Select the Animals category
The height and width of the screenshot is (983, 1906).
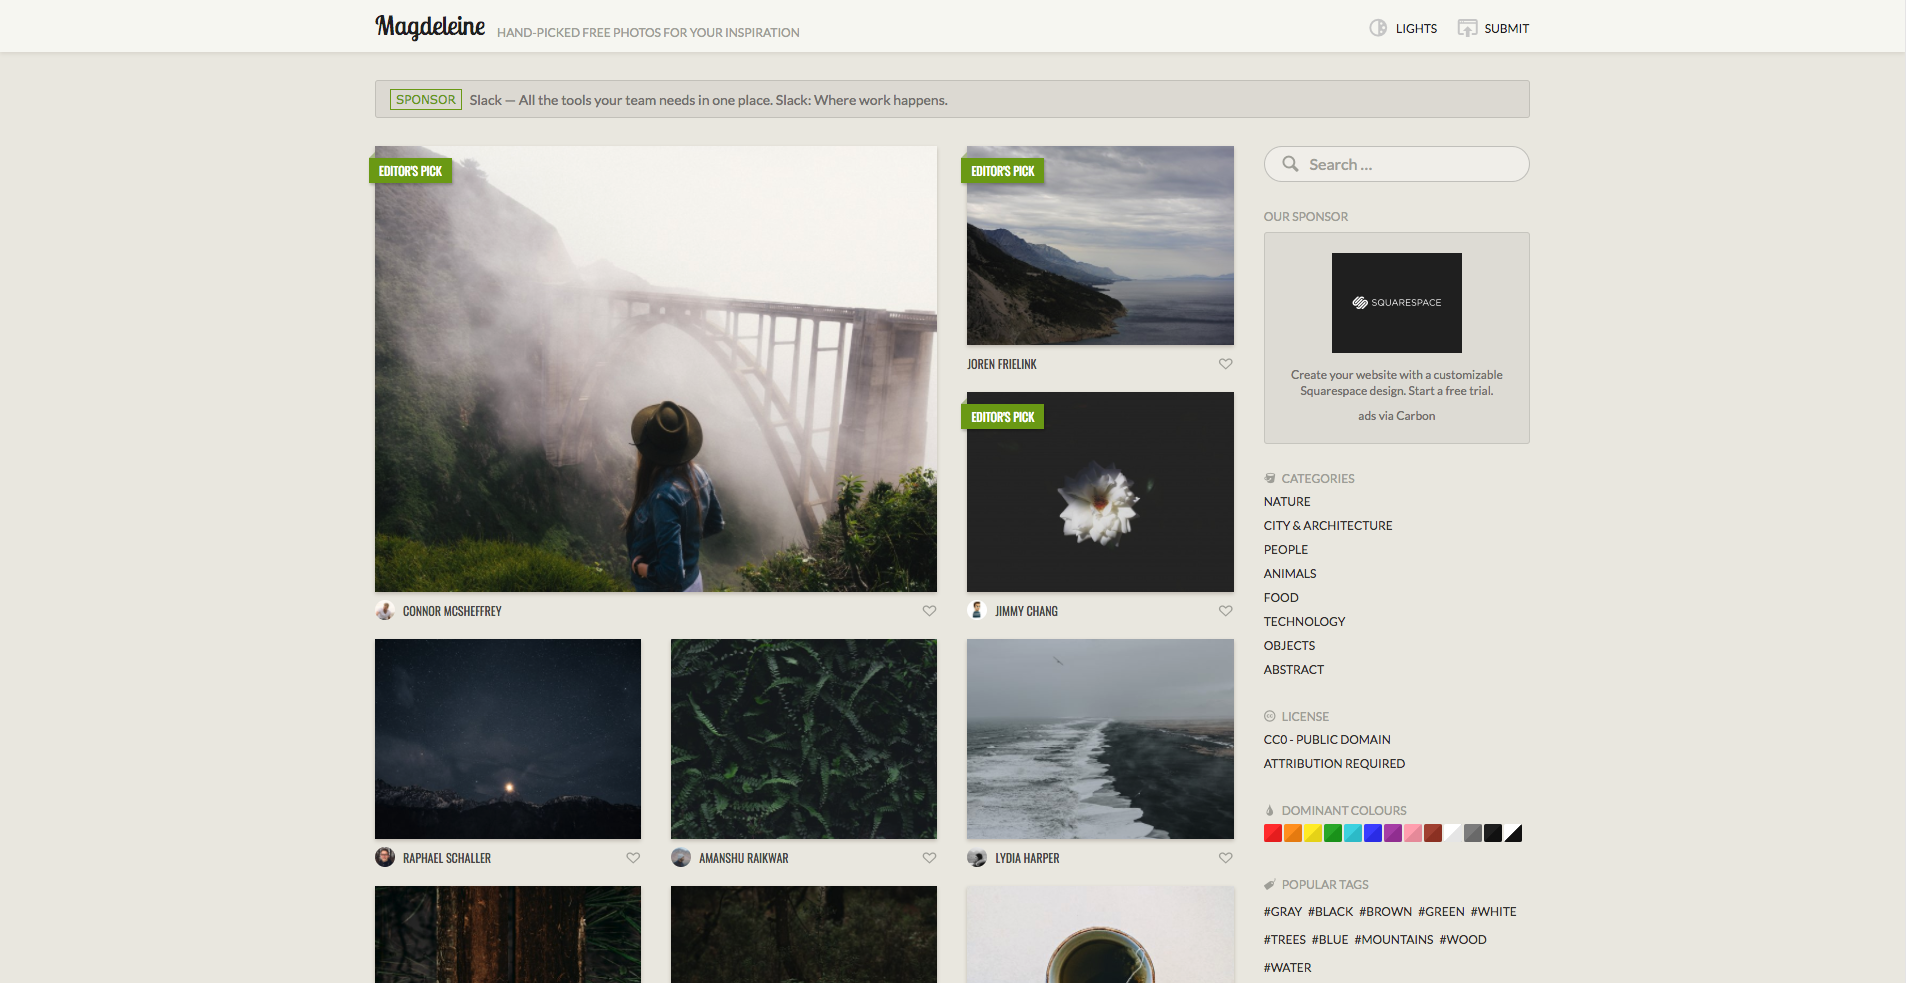coord(1290,574)
